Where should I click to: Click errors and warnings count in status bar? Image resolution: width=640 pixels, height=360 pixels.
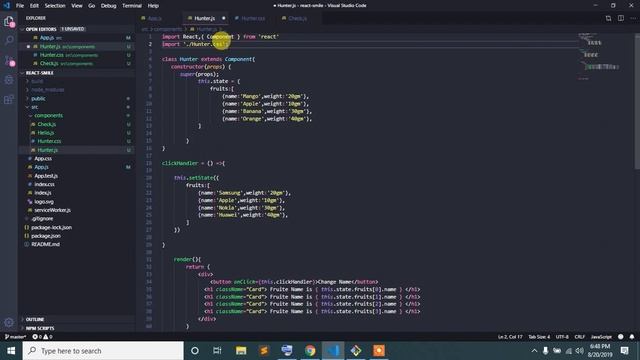tap(42, 337)
